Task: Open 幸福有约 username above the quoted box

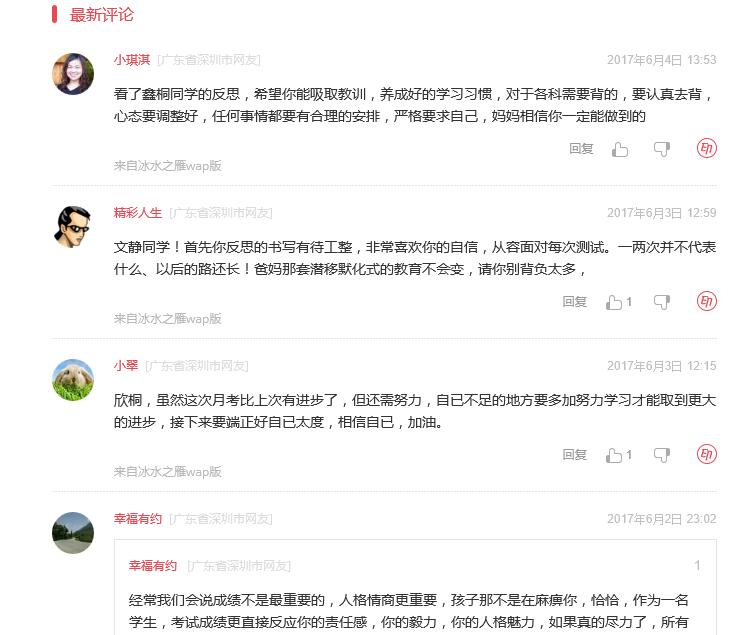Action: (138, 518)
